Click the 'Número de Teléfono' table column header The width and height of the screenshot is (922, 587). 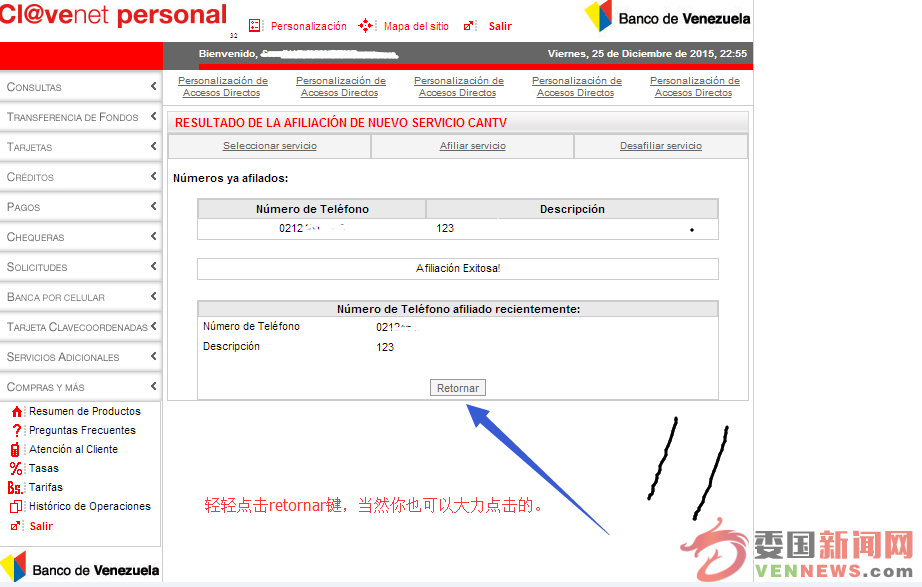coord(312,209)
